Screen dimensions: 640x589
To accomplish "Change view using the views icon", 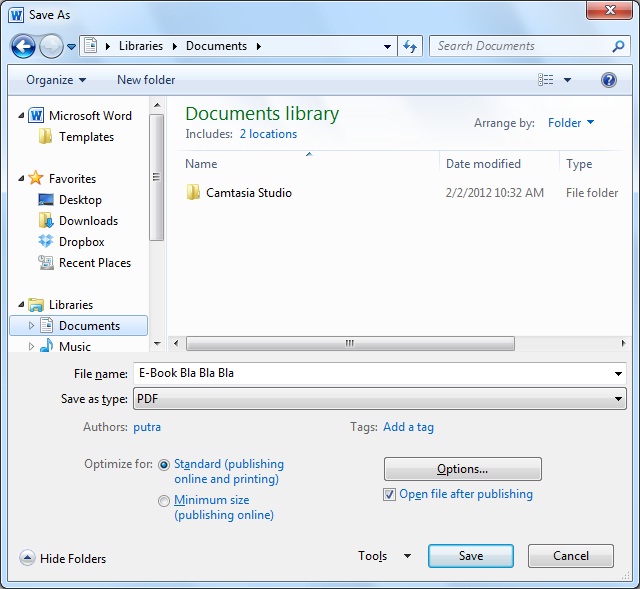I will point(546,80).
